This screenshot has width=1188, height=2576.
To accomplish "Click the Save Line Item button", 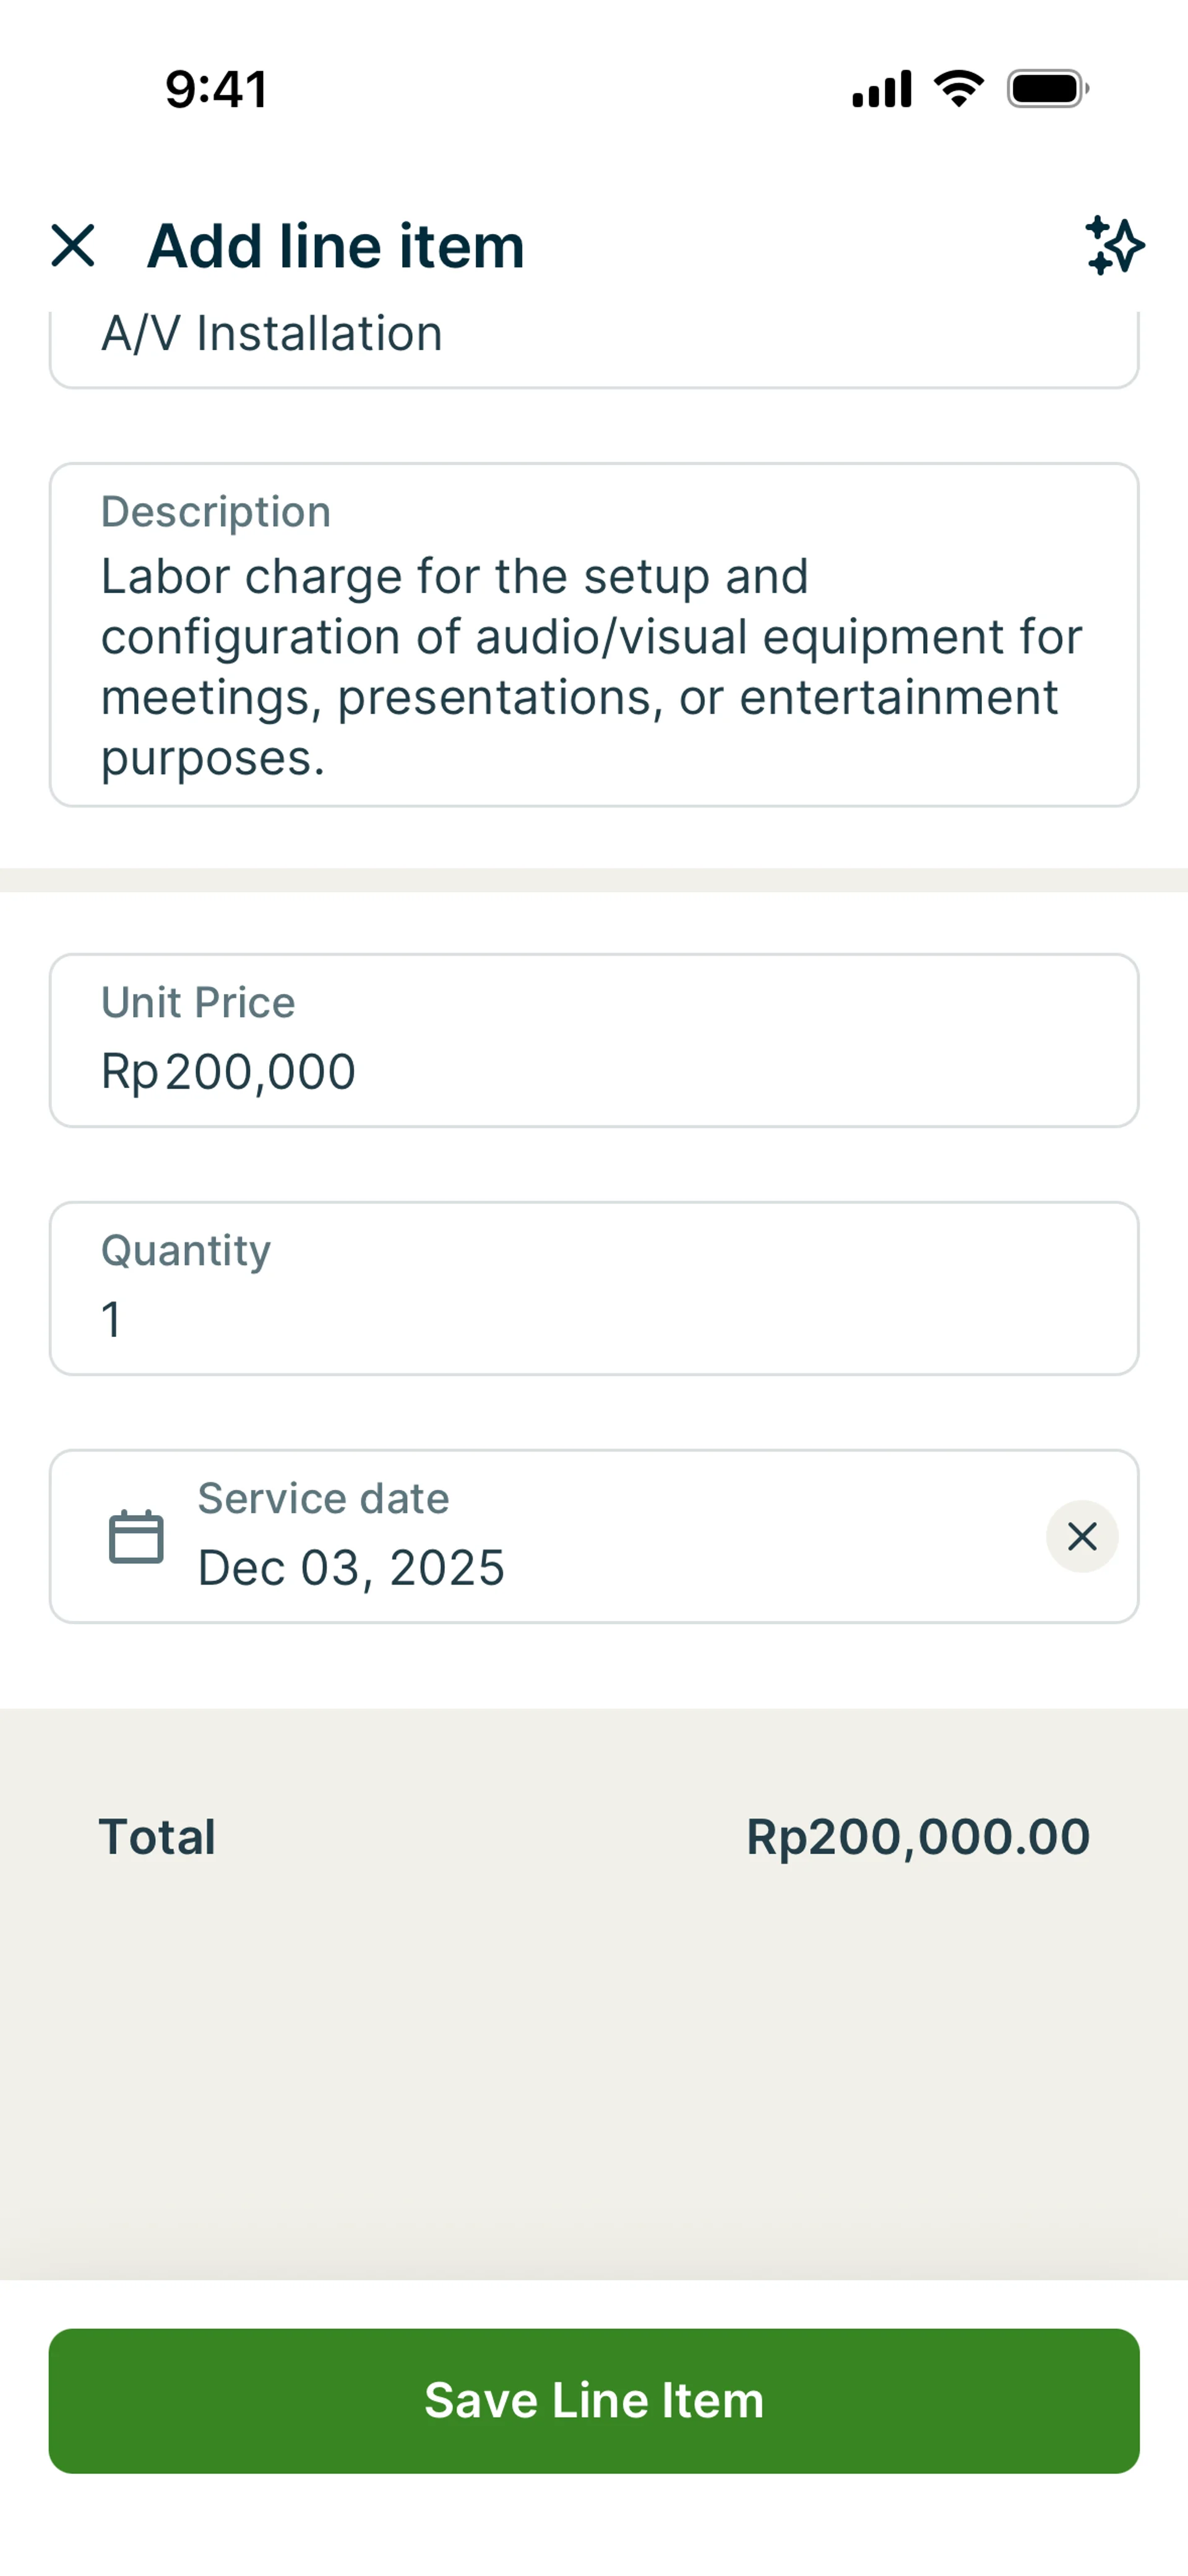I will (x=594, y=2400).
